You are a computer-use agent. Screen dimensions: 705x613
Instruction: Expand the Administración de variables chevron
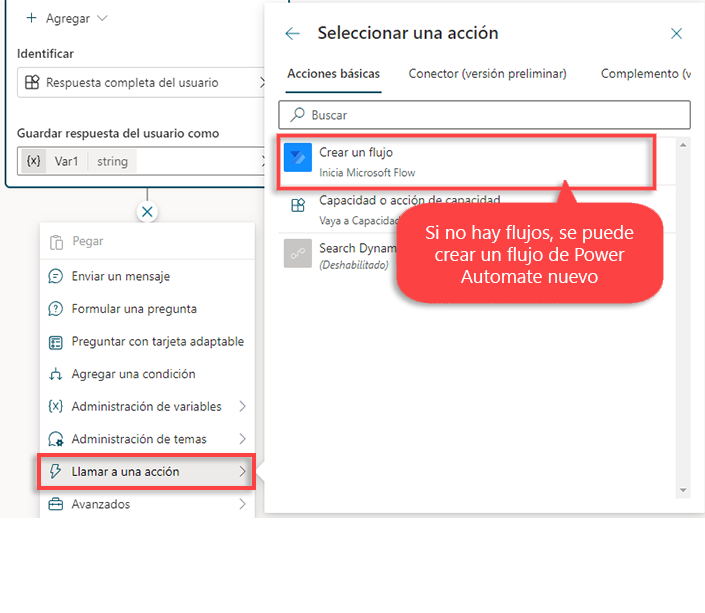point(242,407)
